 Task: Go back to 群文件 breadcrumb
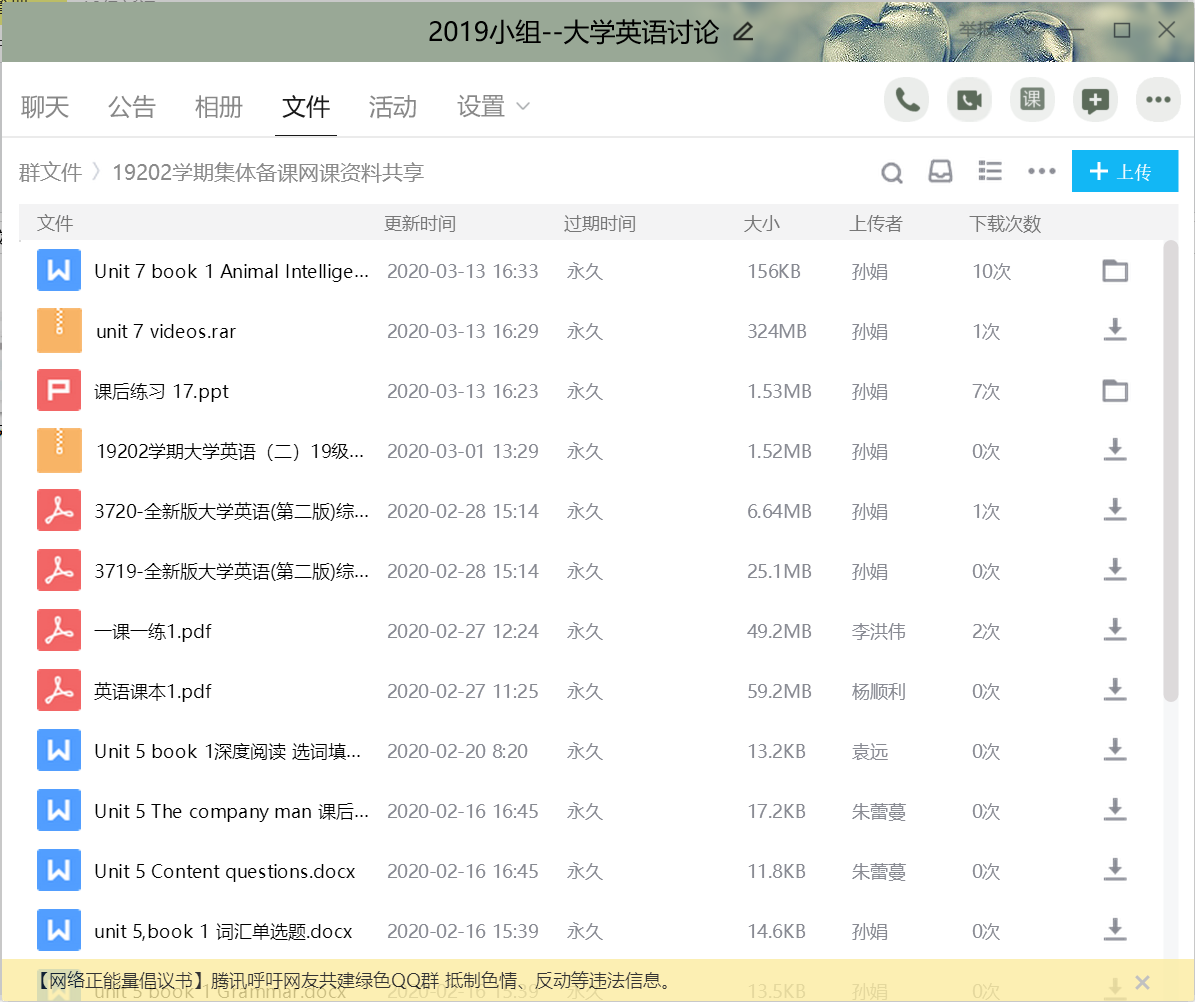click(50, 173)
